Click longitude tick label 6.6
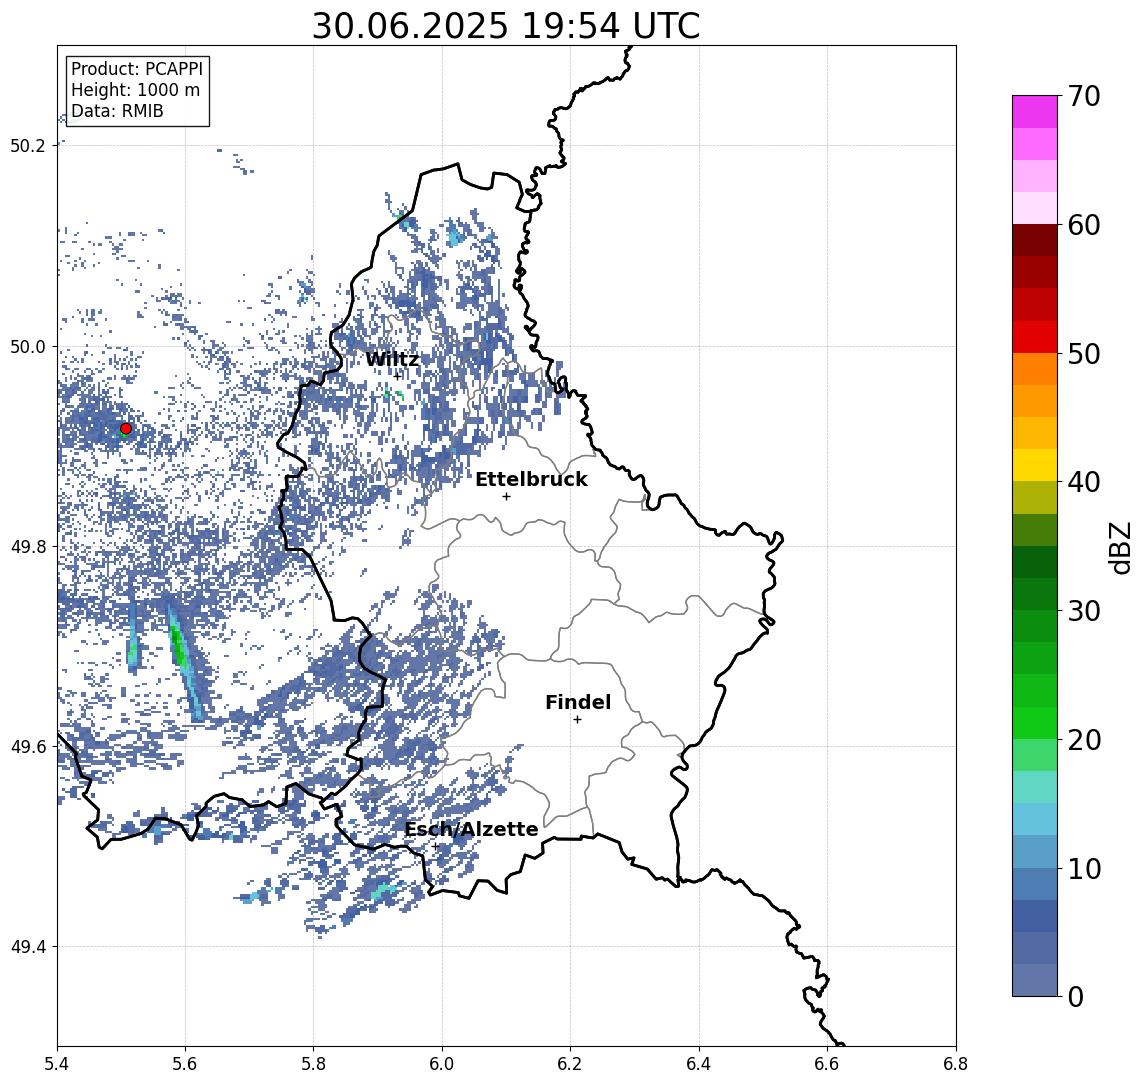 [x=828, y=1064]
